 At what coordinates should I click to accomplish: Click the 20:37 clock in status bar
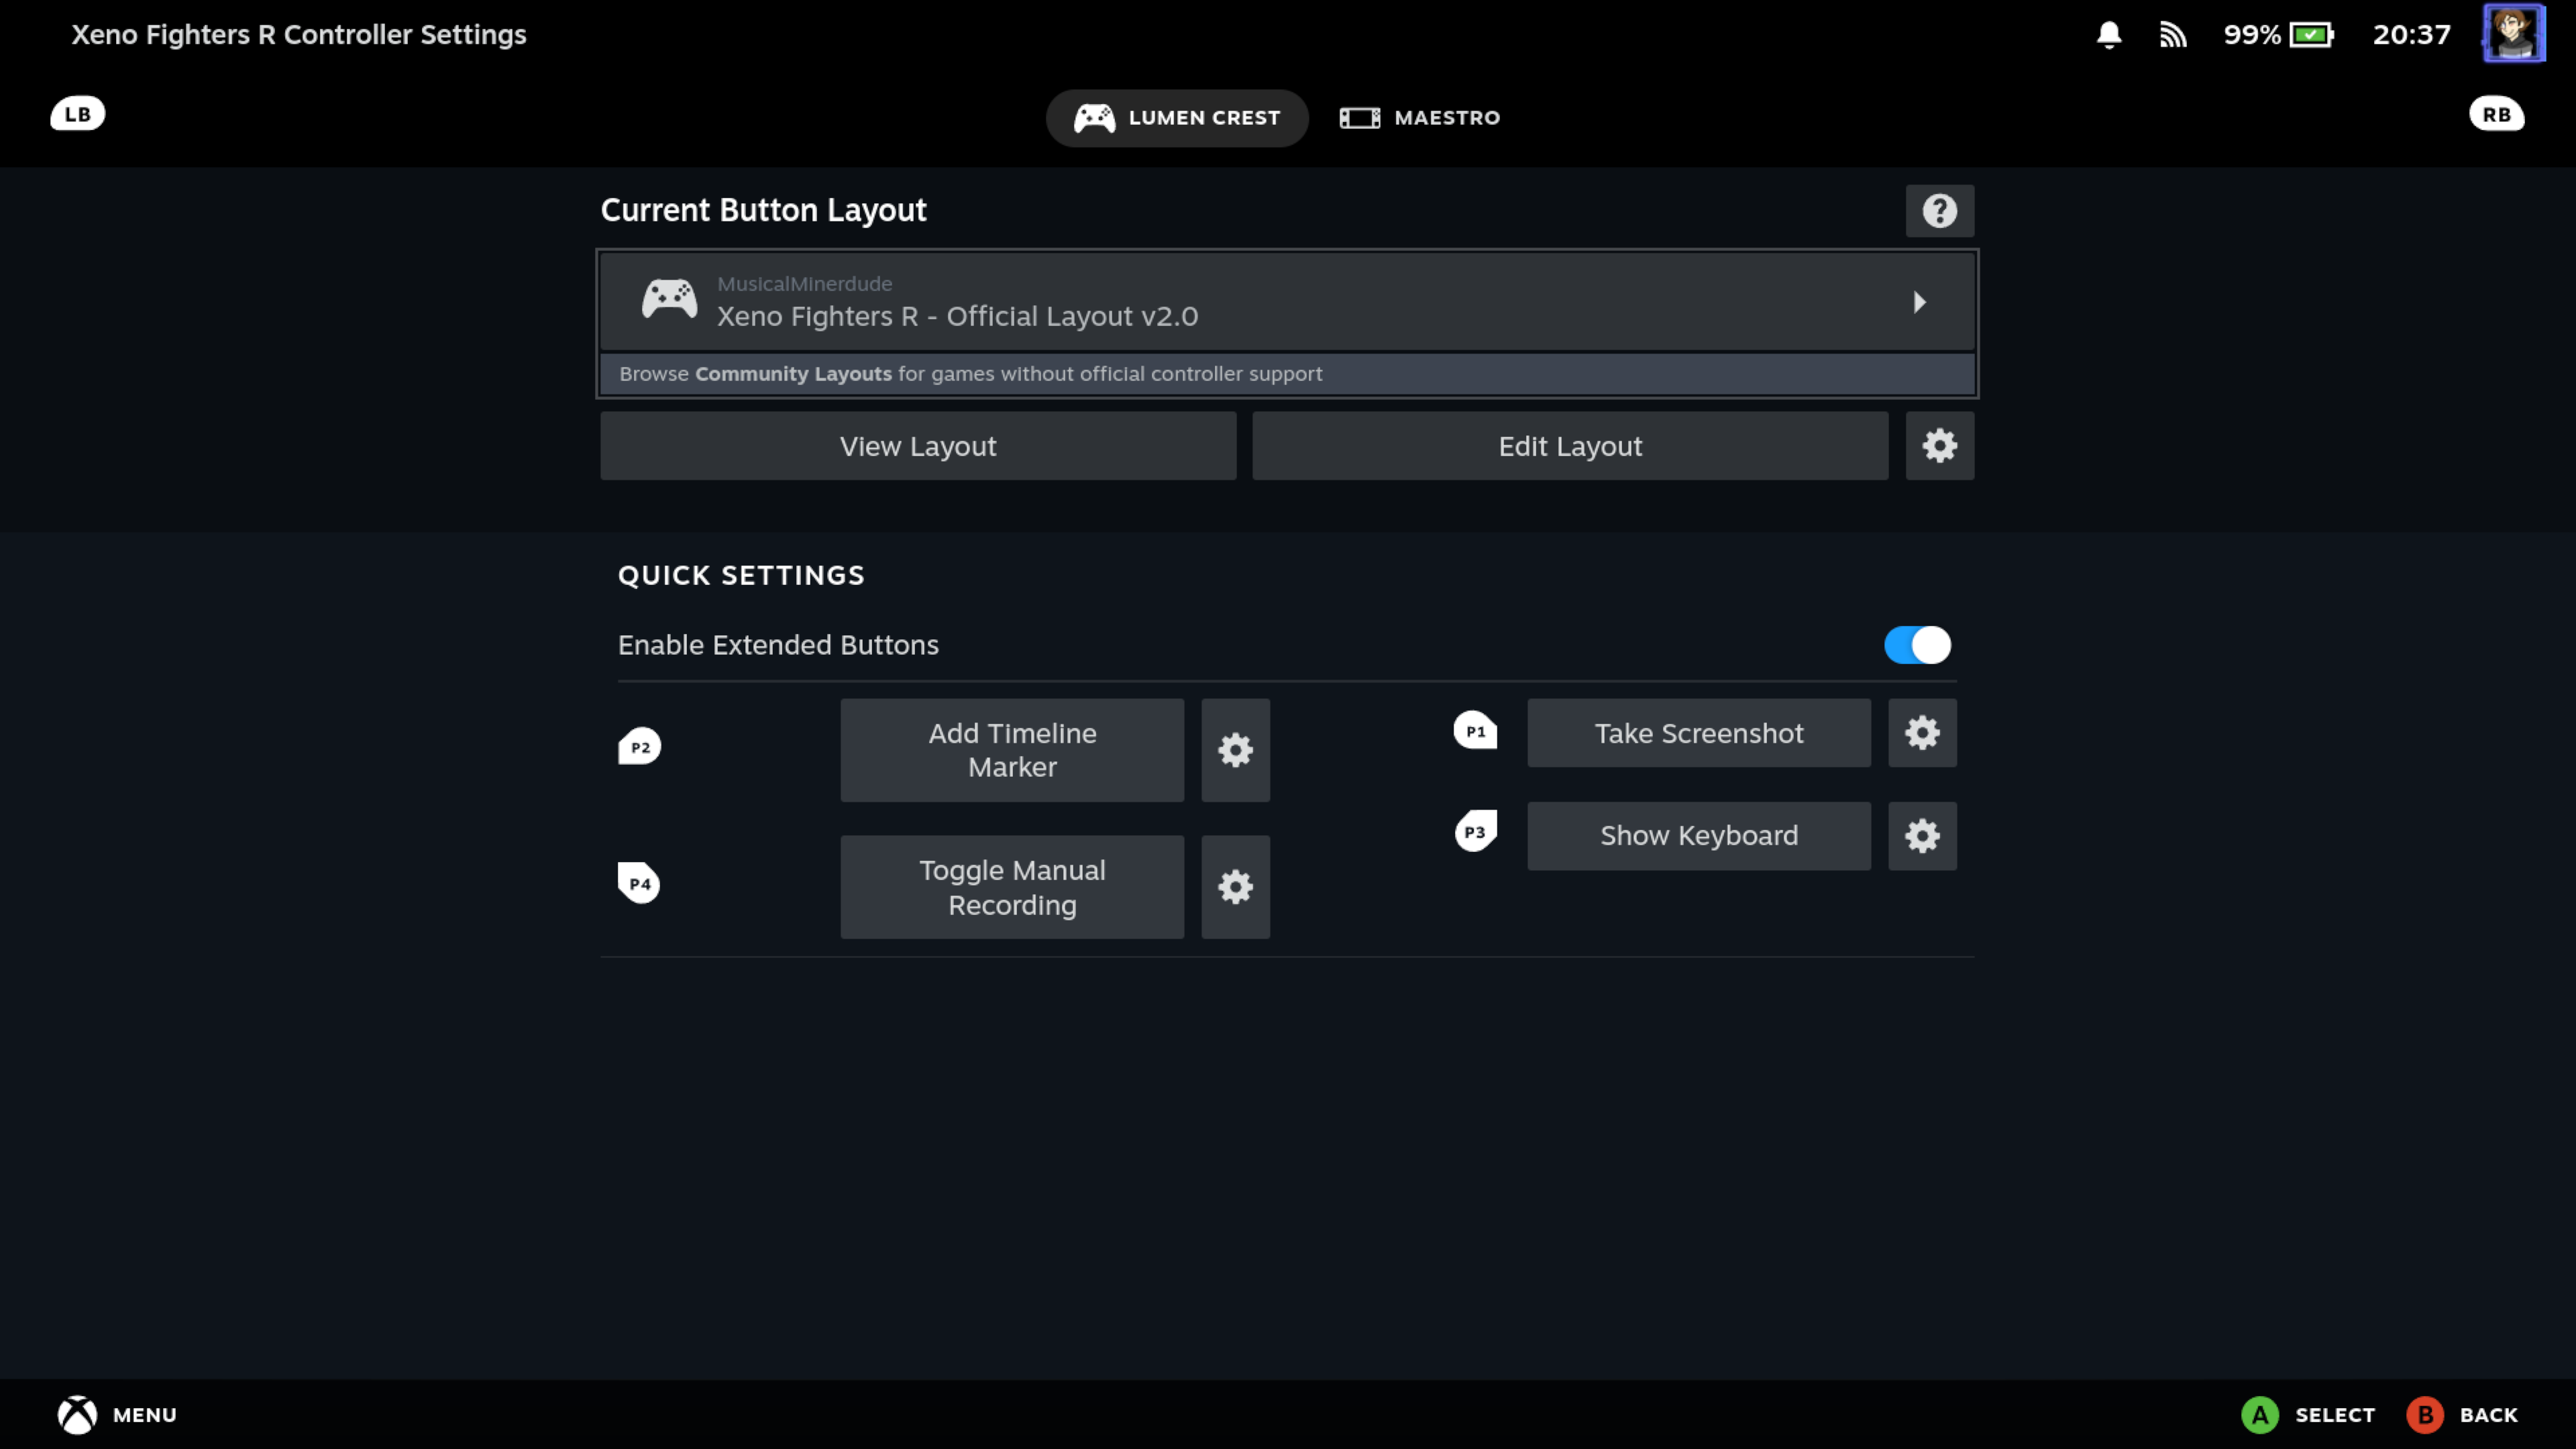pos(2411,35)
